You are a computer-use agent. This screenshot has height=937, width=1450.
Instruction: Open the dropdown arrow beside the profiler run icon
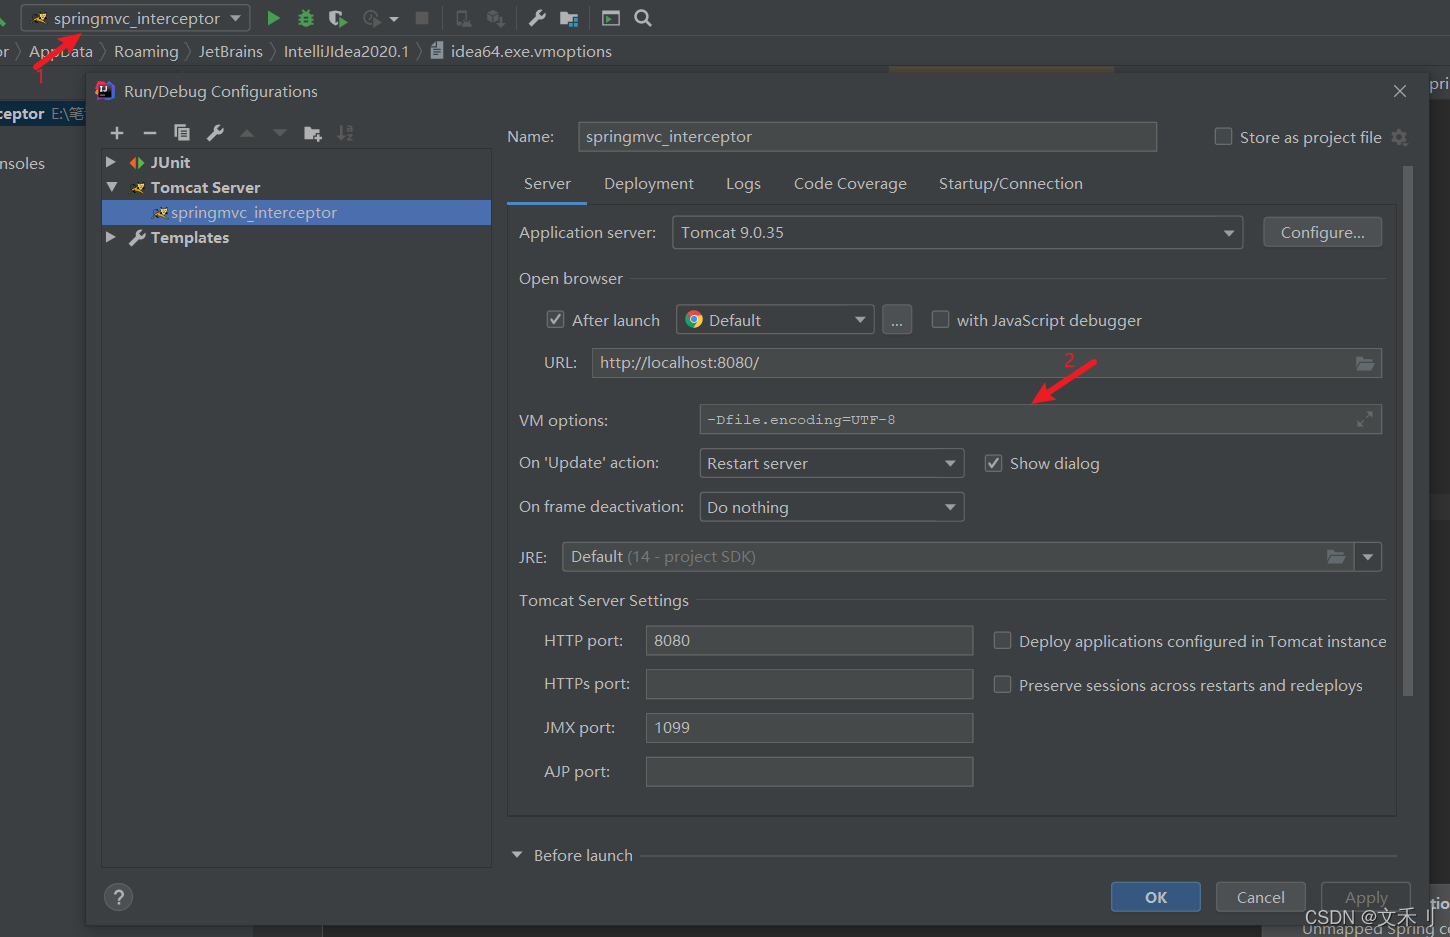point(394,19)
